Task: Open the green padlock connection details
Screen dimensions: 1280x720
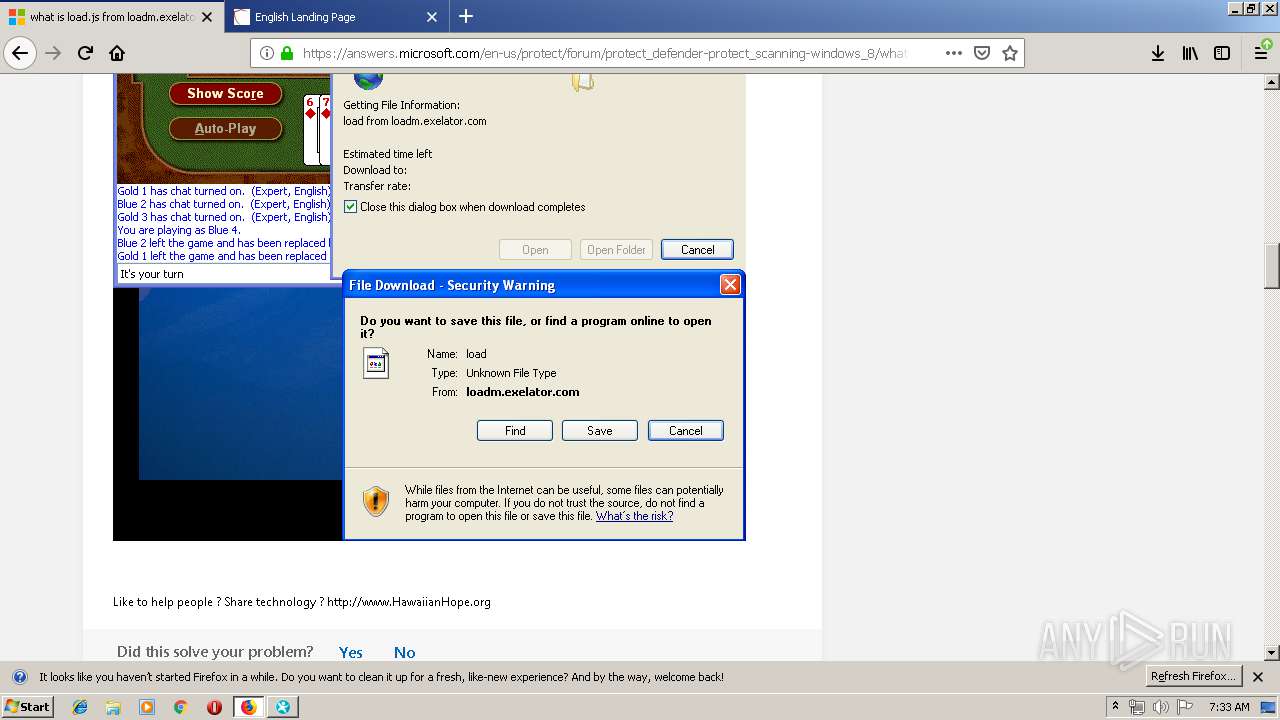Action: click(x=287, y=53)
